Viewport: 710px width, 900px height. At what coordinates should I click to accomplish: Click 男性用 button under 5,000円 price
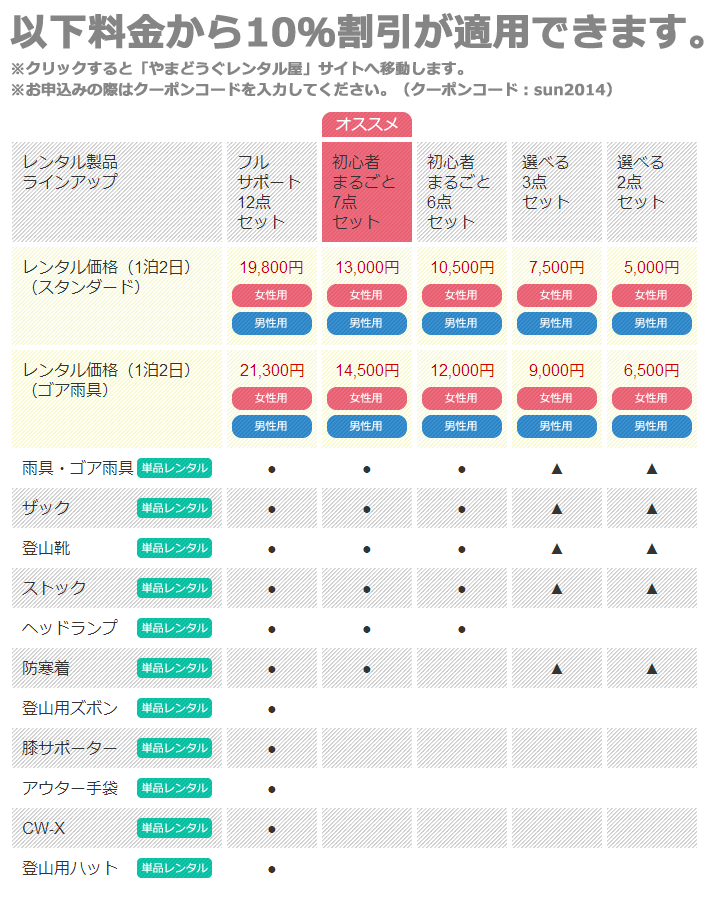[651, 323]
